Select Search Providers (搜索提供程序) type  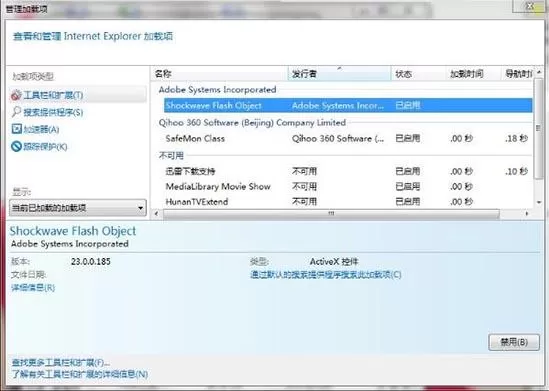pos(47,112)
